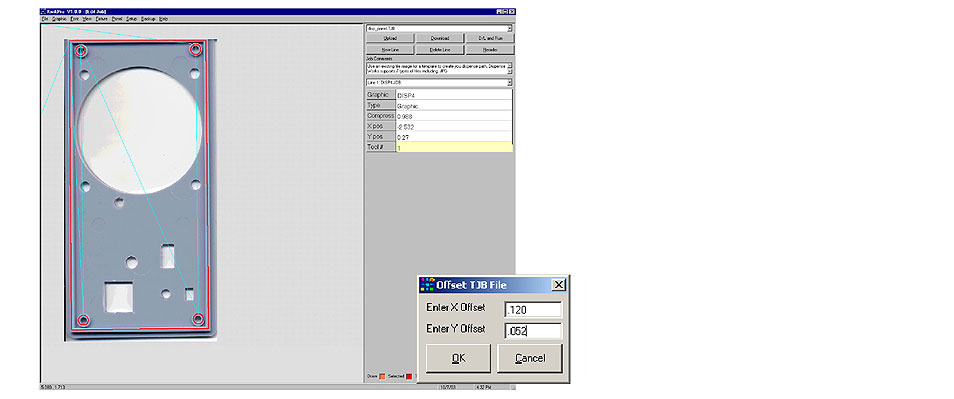Open the File menu
Screen dimensions: 954x399
tap(44, 19)
